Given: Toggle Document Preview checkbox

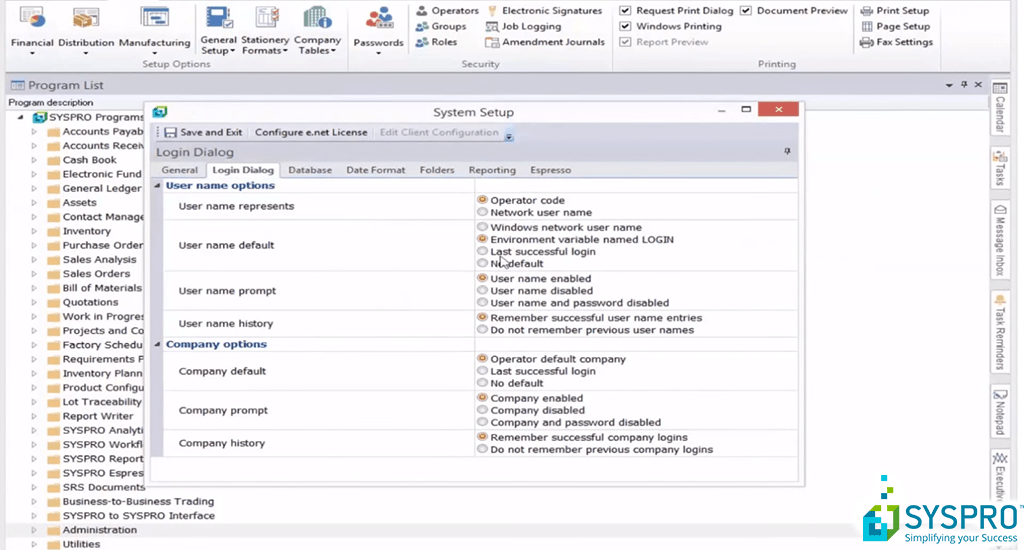Looking at the screenshot, I should coord(746,10).
